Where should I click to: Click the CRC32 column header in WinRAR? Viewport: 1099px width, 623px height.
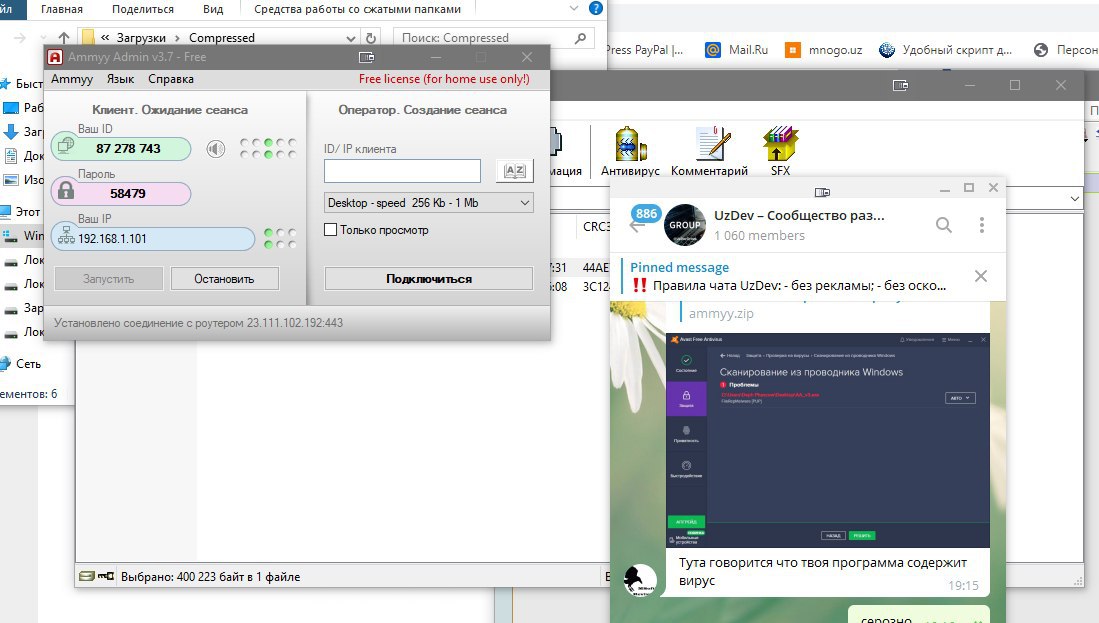point(596,226)
